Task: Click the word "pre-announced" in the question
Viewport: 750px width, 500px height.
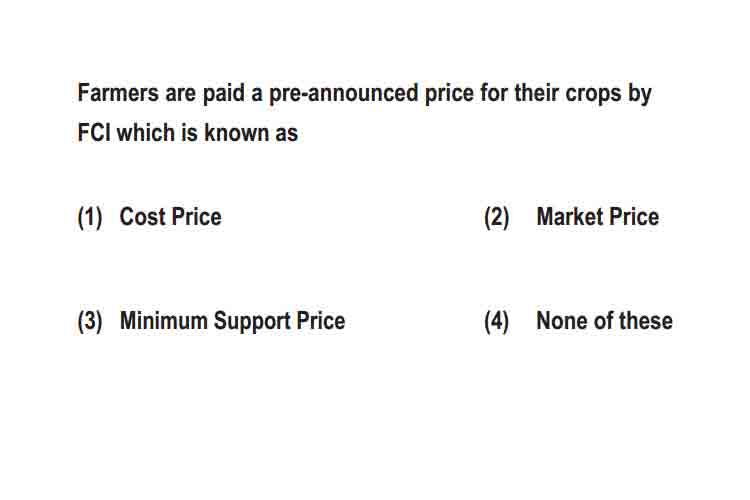Action: click(x=343, y=94)
